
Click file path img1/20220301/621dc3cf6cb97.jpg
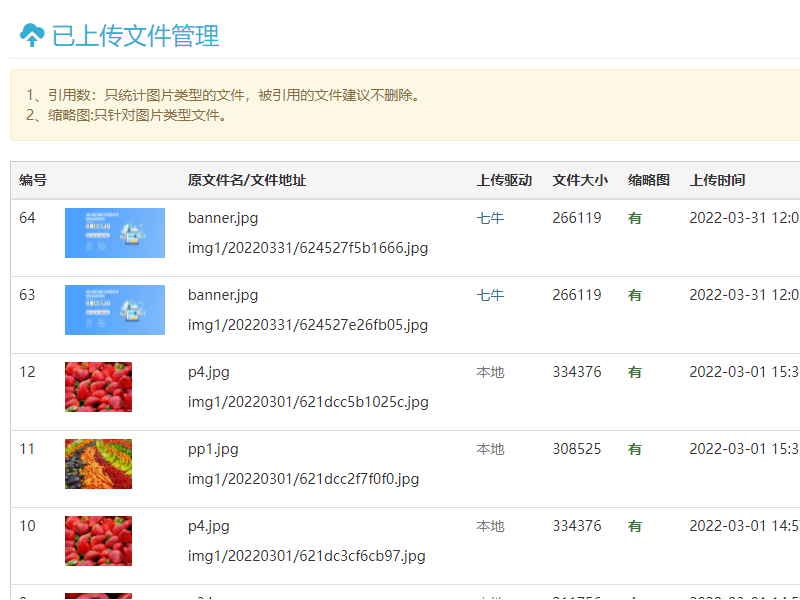[x=306, y=556]
